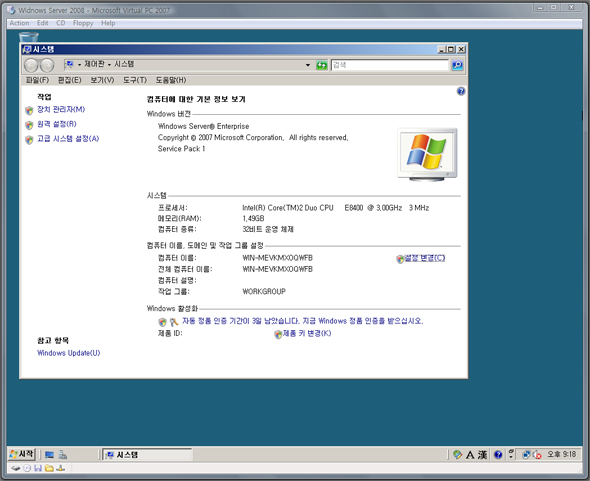This screenshot has height=481, width=590.
Task: Click the Korean/English input mode 'A' indicator
Action: pyautogui.click(x=470, y=455)
